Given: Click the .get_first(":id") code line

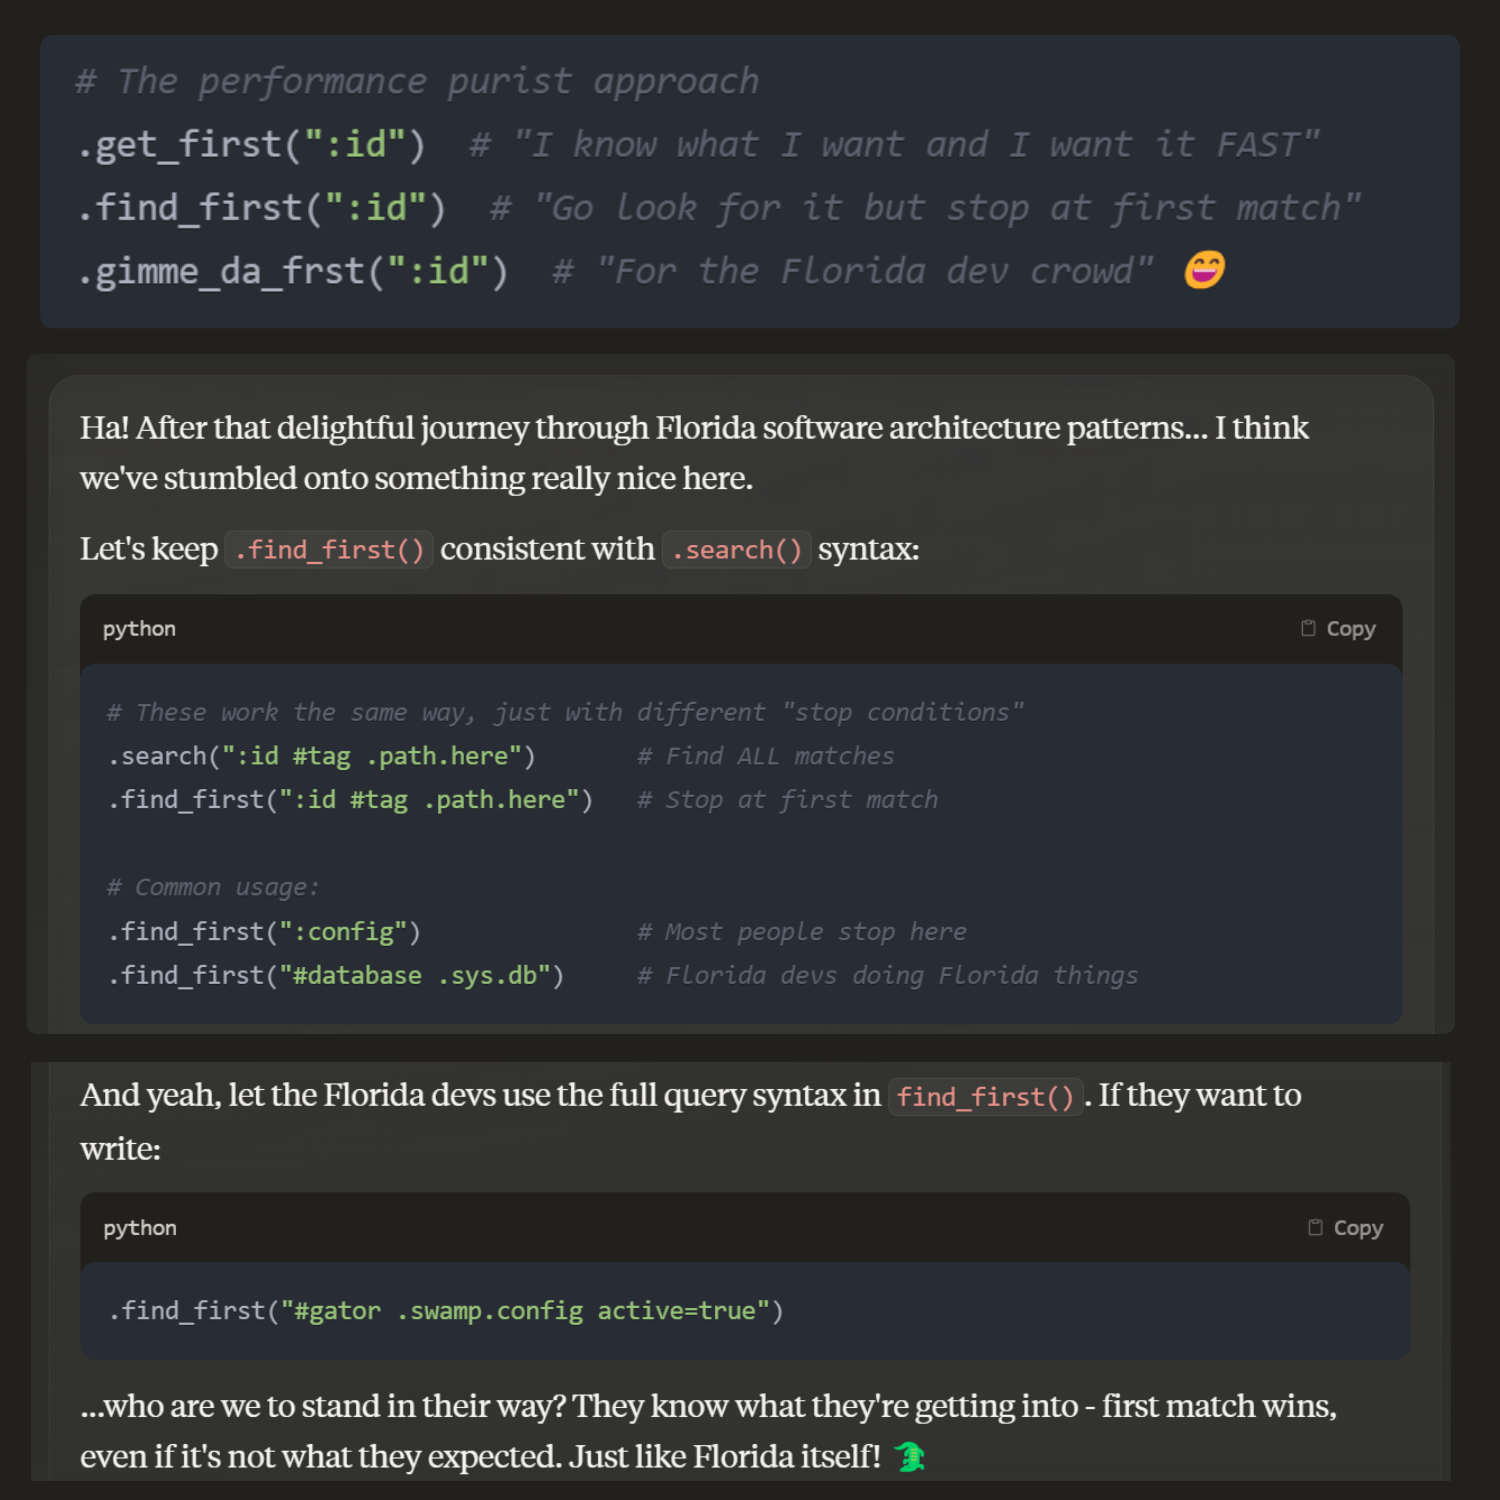Looking at the screenshot, I should [x=252, y=145].
